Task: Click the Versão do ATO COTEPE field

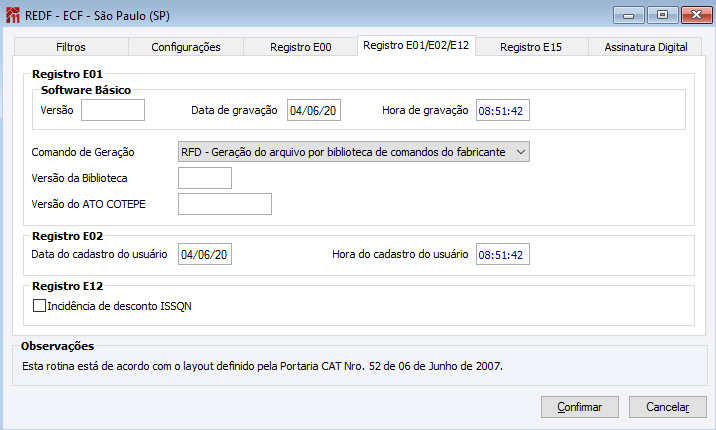Action: pyautogui.click(x=224, y=204)
